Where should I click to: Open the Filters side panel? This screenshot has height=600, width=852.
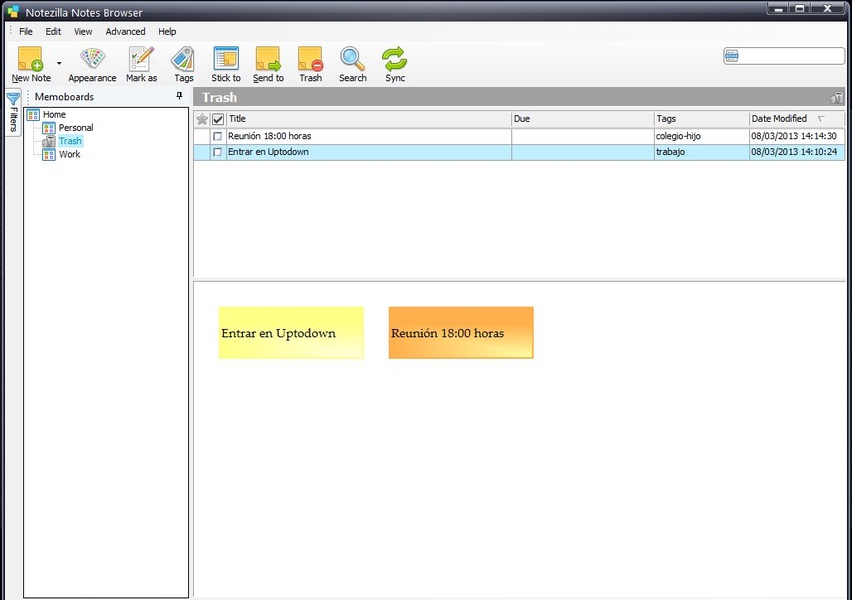[x=13, y=112]
